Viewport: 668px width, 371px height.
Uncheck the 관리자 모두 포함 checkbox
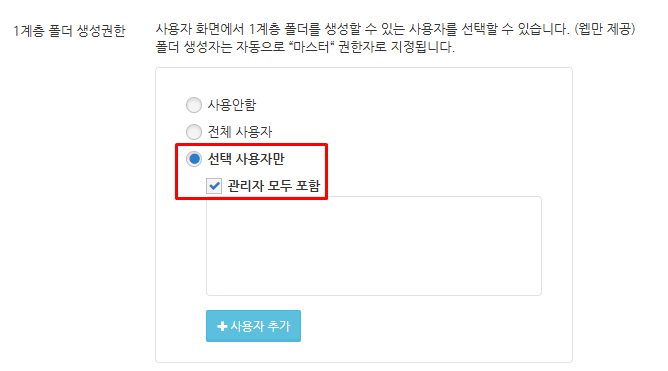point(214,186)
